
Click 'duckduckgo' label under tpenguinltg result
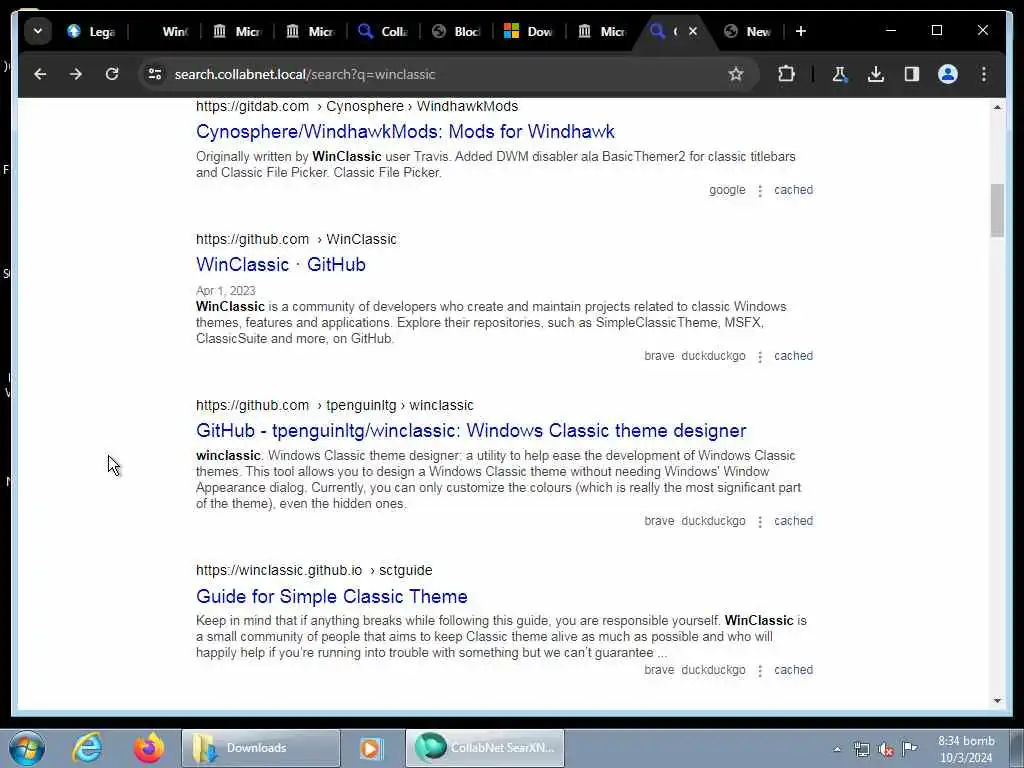pyautogui.click(x=713, y=521)
